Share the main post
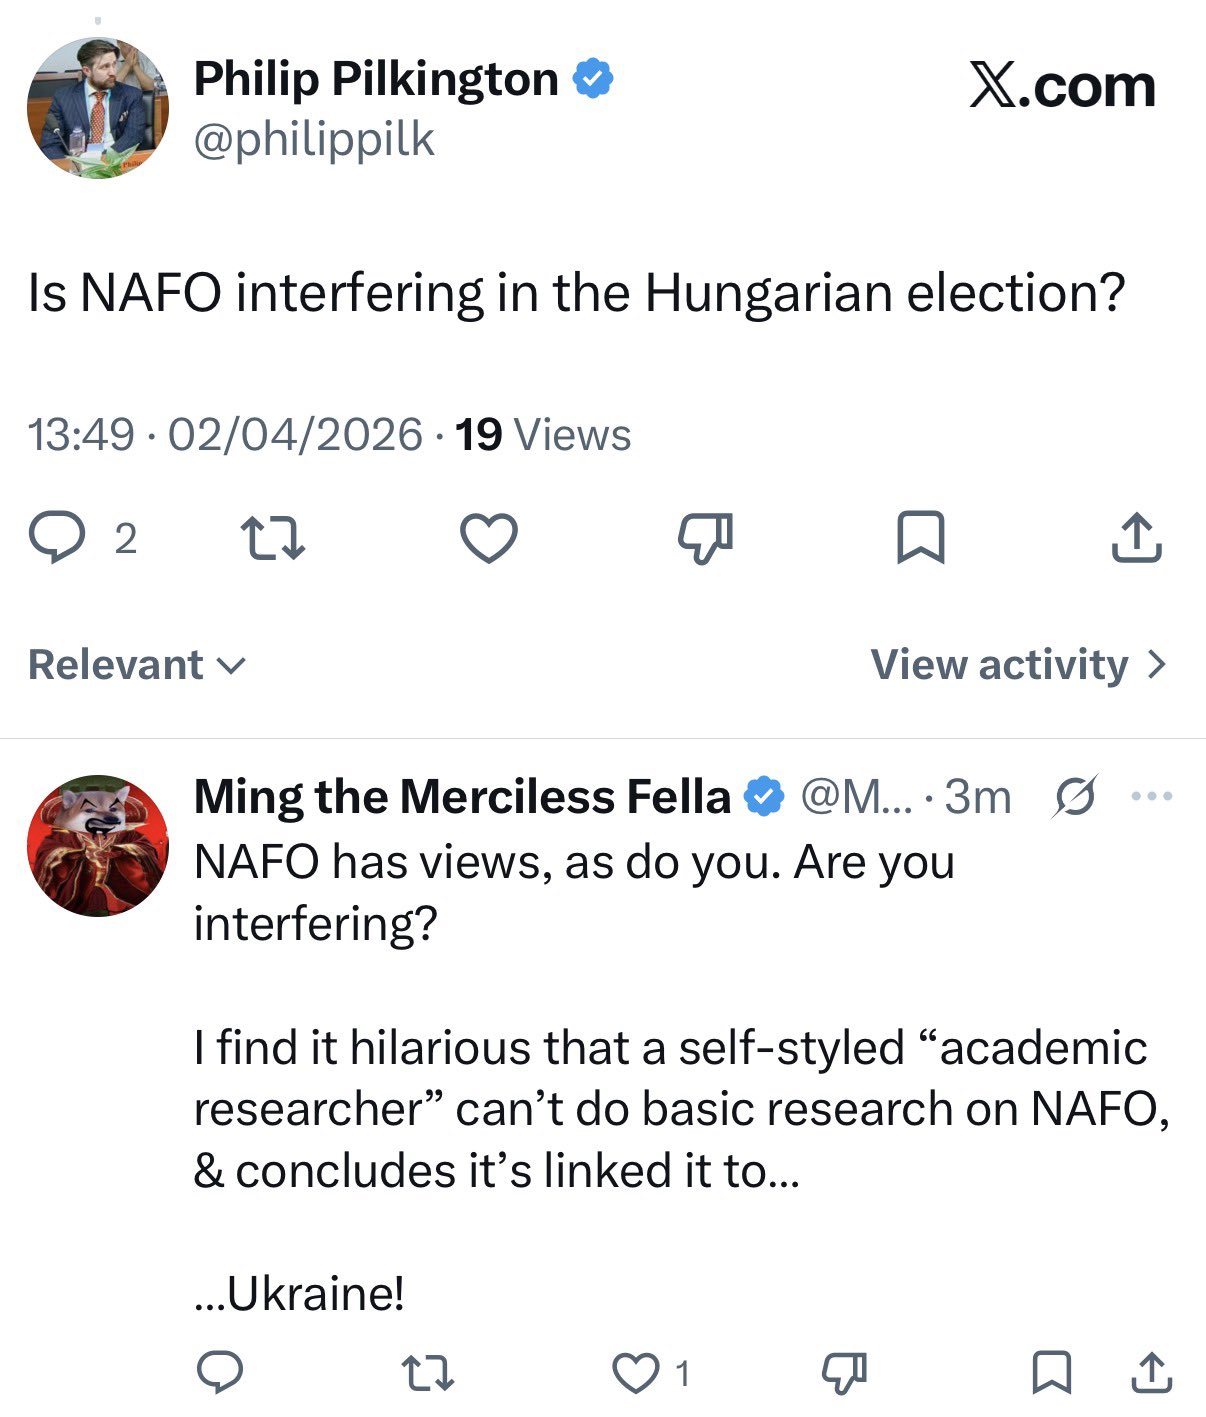Viewport: 1206px width, 1417px height. [1137, 537]
